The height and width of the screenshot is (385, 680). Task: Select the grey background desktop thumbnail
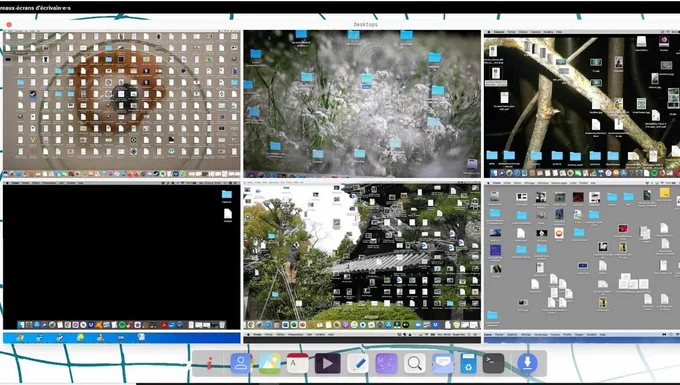pos(582,256)
